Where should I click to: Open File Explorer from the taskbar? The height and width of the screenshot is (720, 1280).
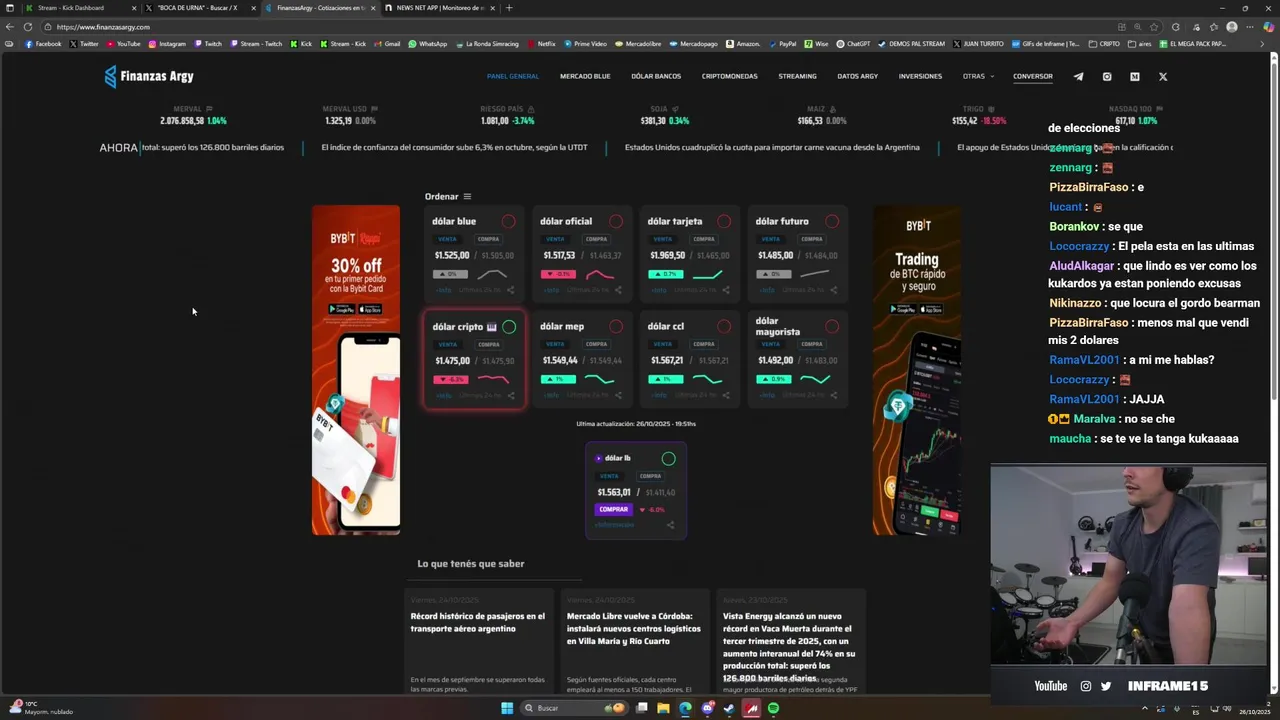[x=663, y=708]
